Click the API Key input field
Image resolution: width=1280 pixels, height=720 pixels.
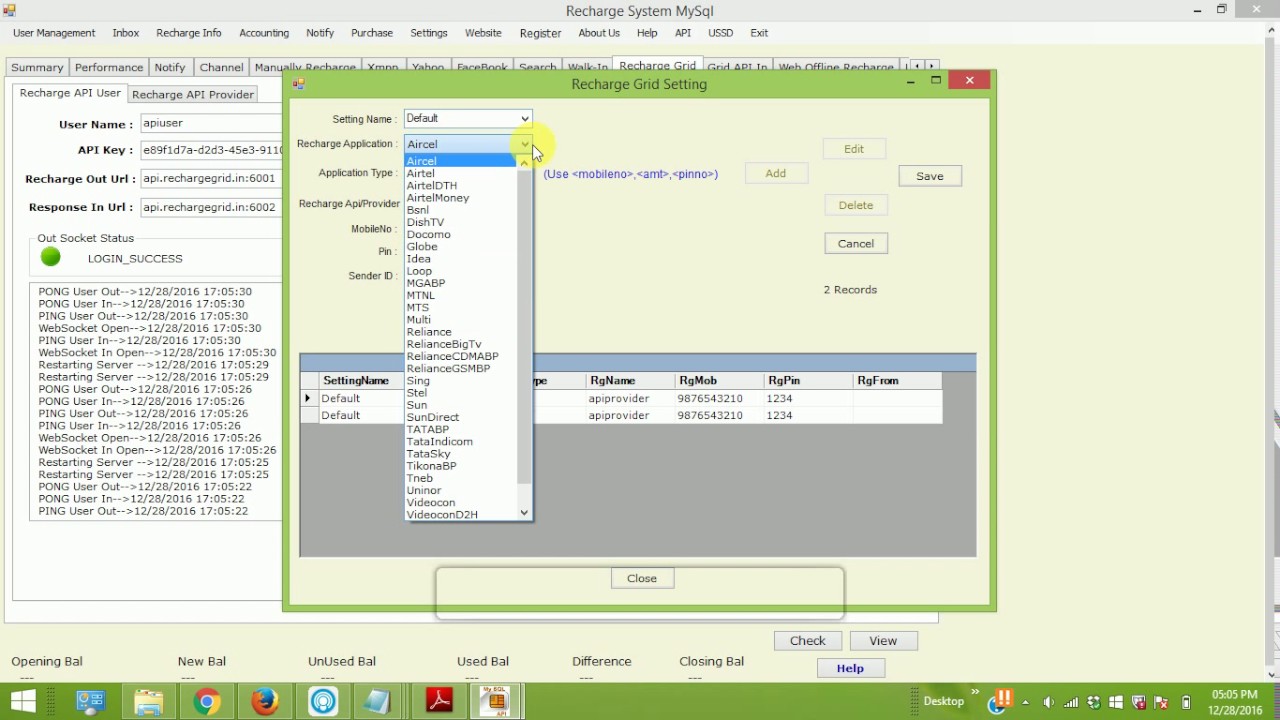[x=211, y=150]
